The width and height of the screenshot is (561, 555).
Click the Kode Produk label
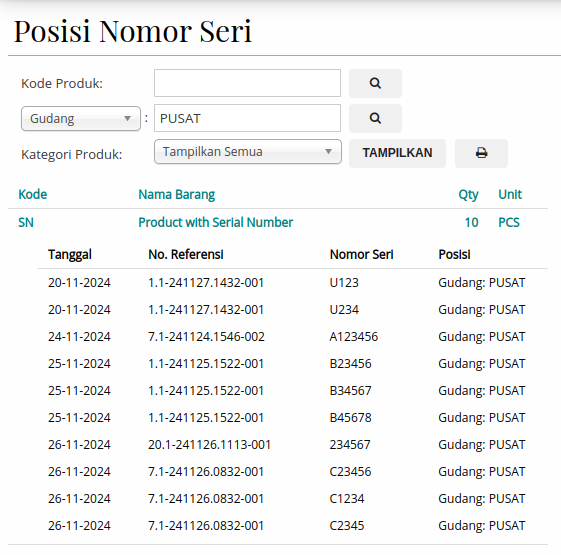coord(62,83)
